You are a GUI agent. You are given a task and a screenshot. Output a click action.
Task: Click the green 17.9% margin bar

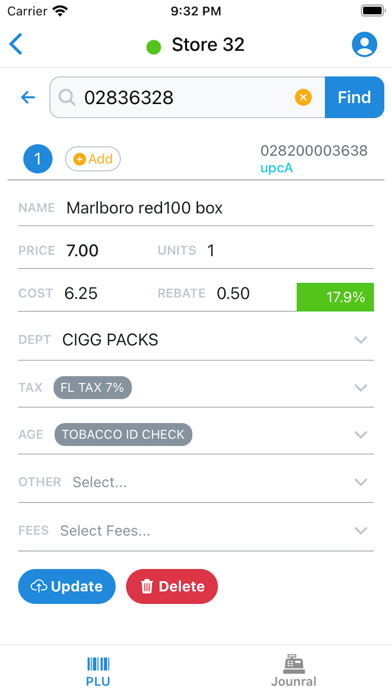point(335,297)
